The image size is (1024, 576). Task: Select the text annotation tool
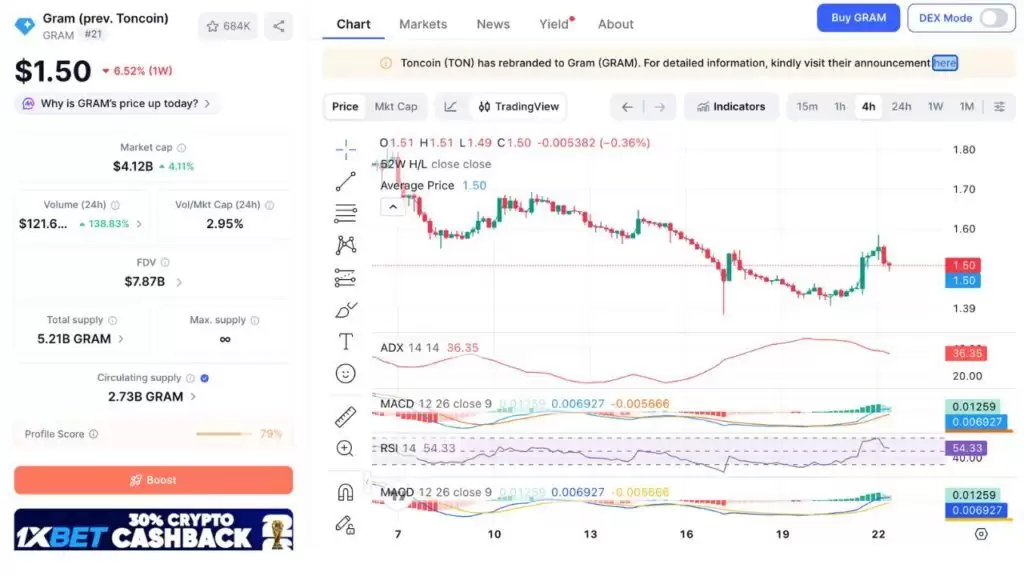pyautogui.click(x=345, y=342)
